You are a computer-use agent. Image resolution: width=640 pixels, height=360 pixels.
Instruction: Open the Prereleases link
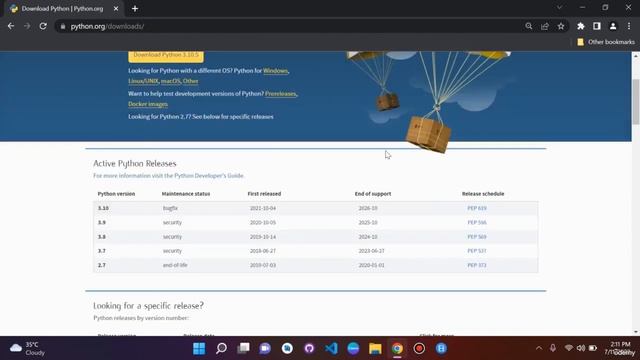tap(280, 94)
